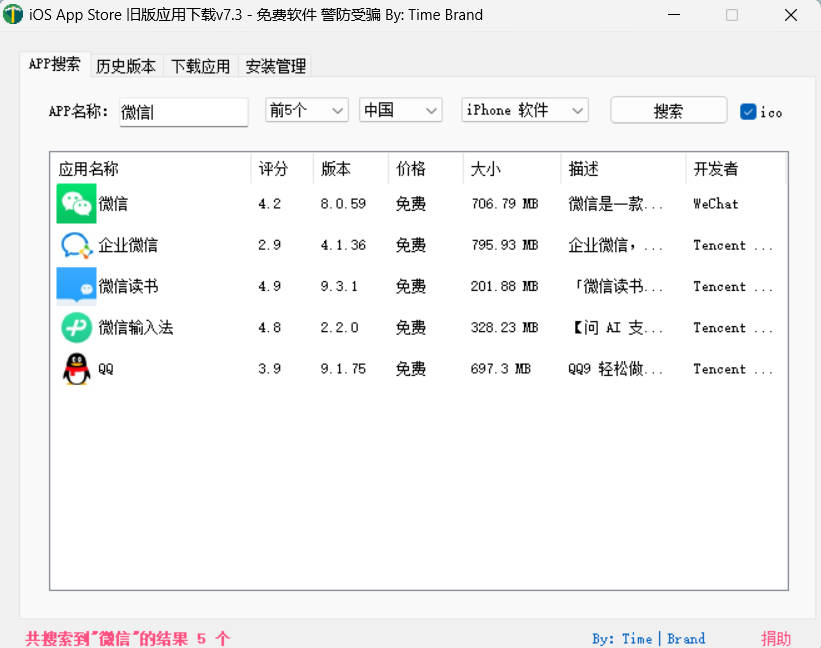Click size 706.79 MB cell
Screen dimensions: 821x648
(x=505, y=204)
